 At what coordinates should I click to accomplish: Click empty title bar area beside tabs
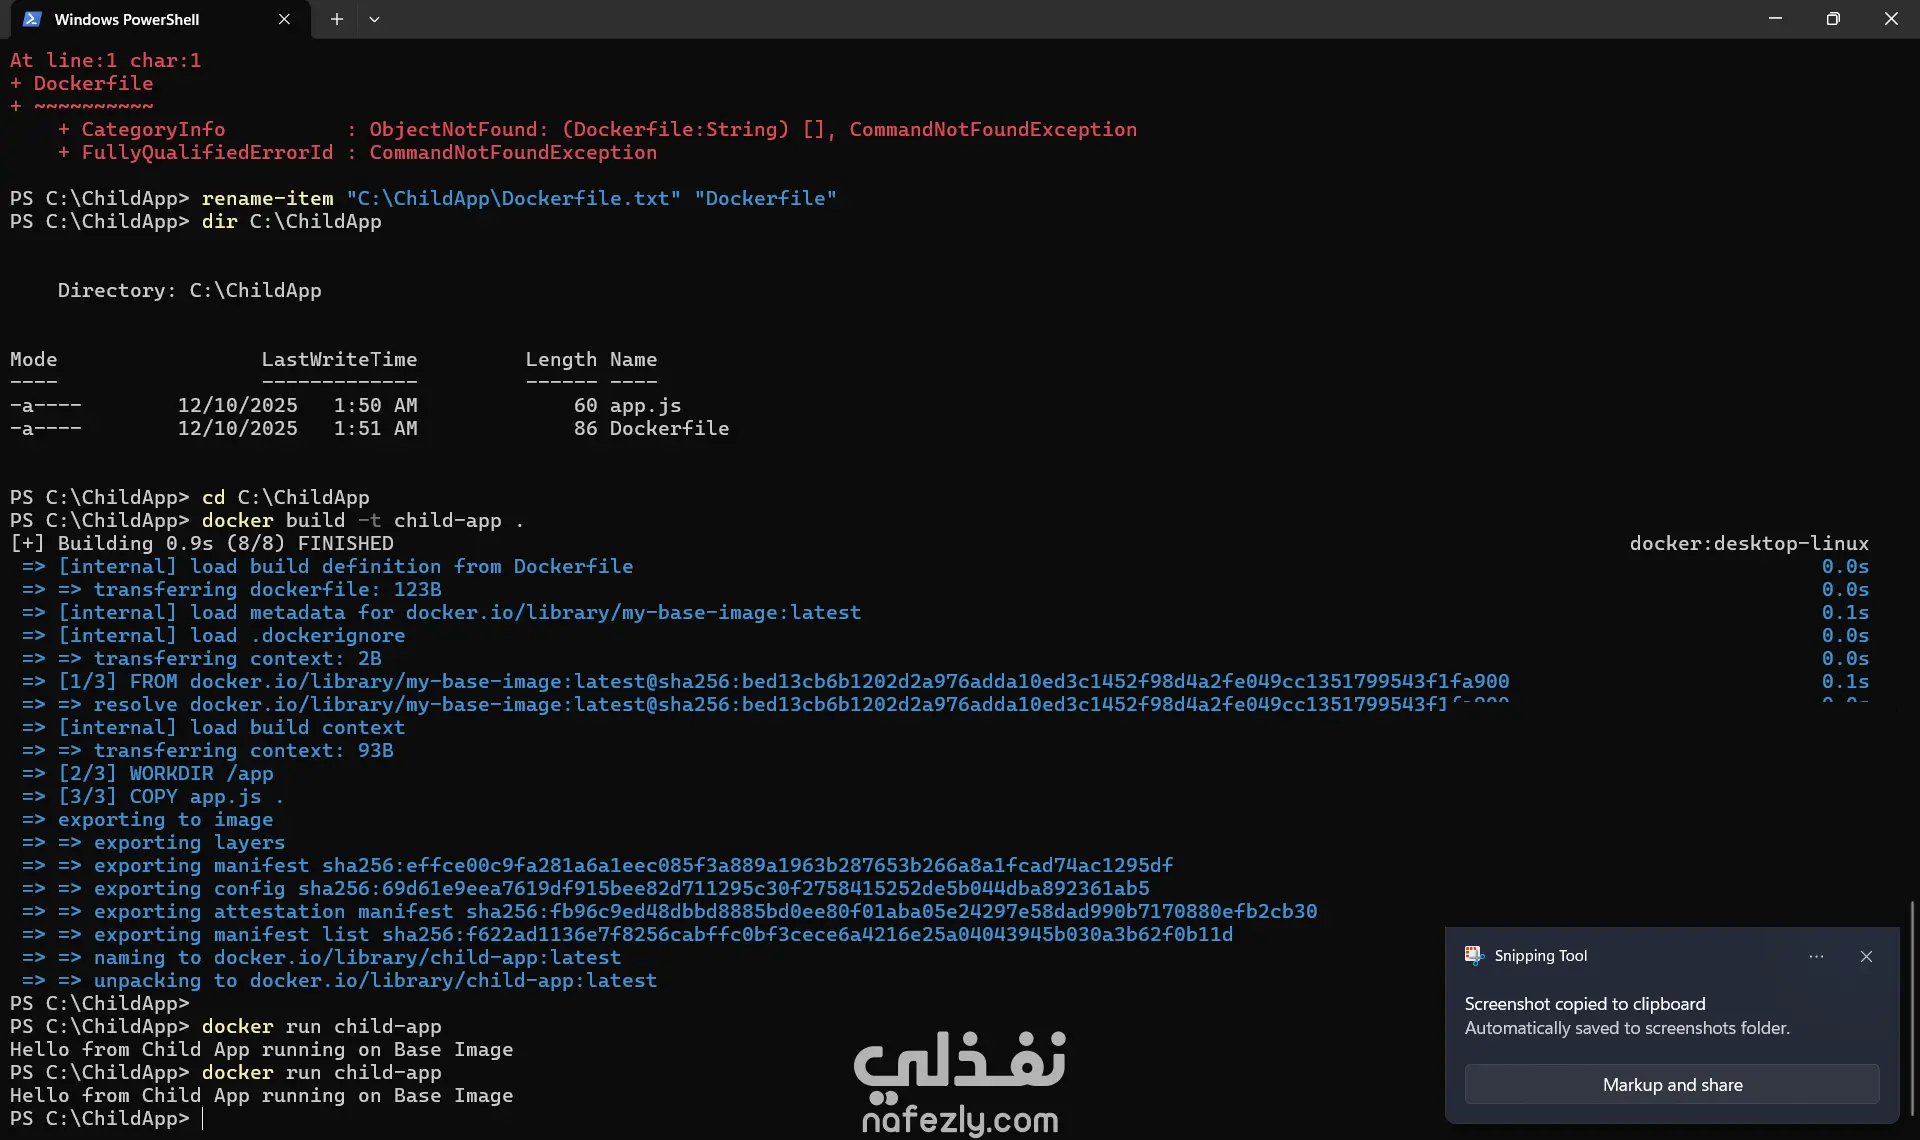[x=1000, y=19]
